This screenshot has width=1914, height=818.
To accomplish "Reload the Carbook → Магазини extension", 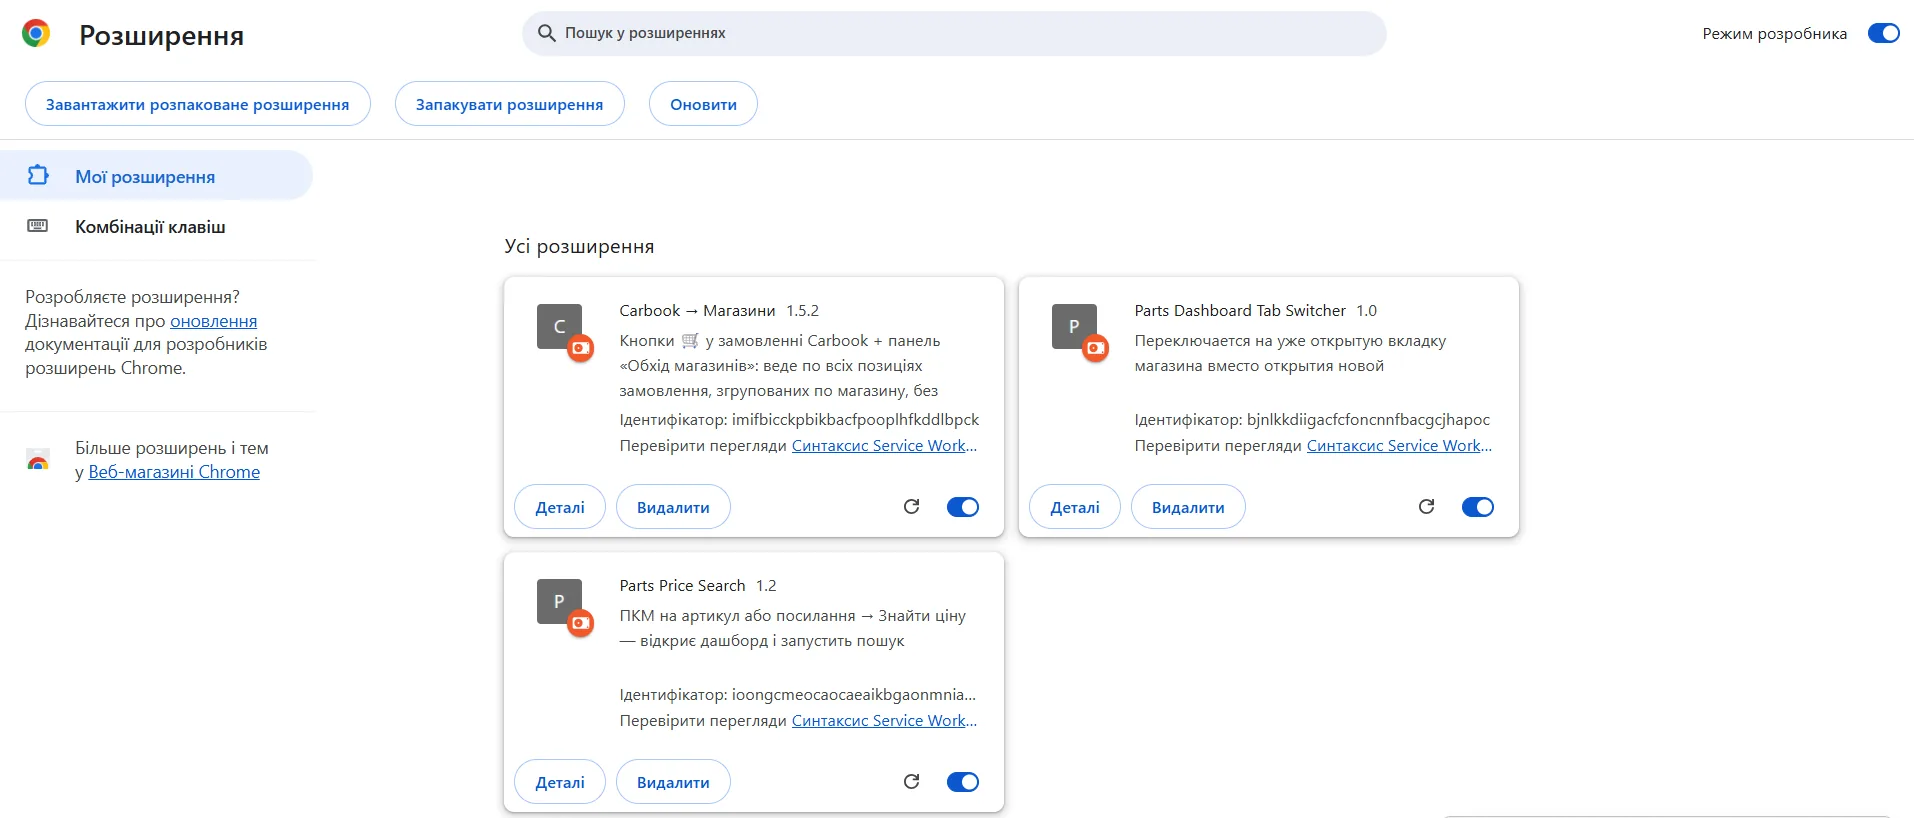I will 911,507.
